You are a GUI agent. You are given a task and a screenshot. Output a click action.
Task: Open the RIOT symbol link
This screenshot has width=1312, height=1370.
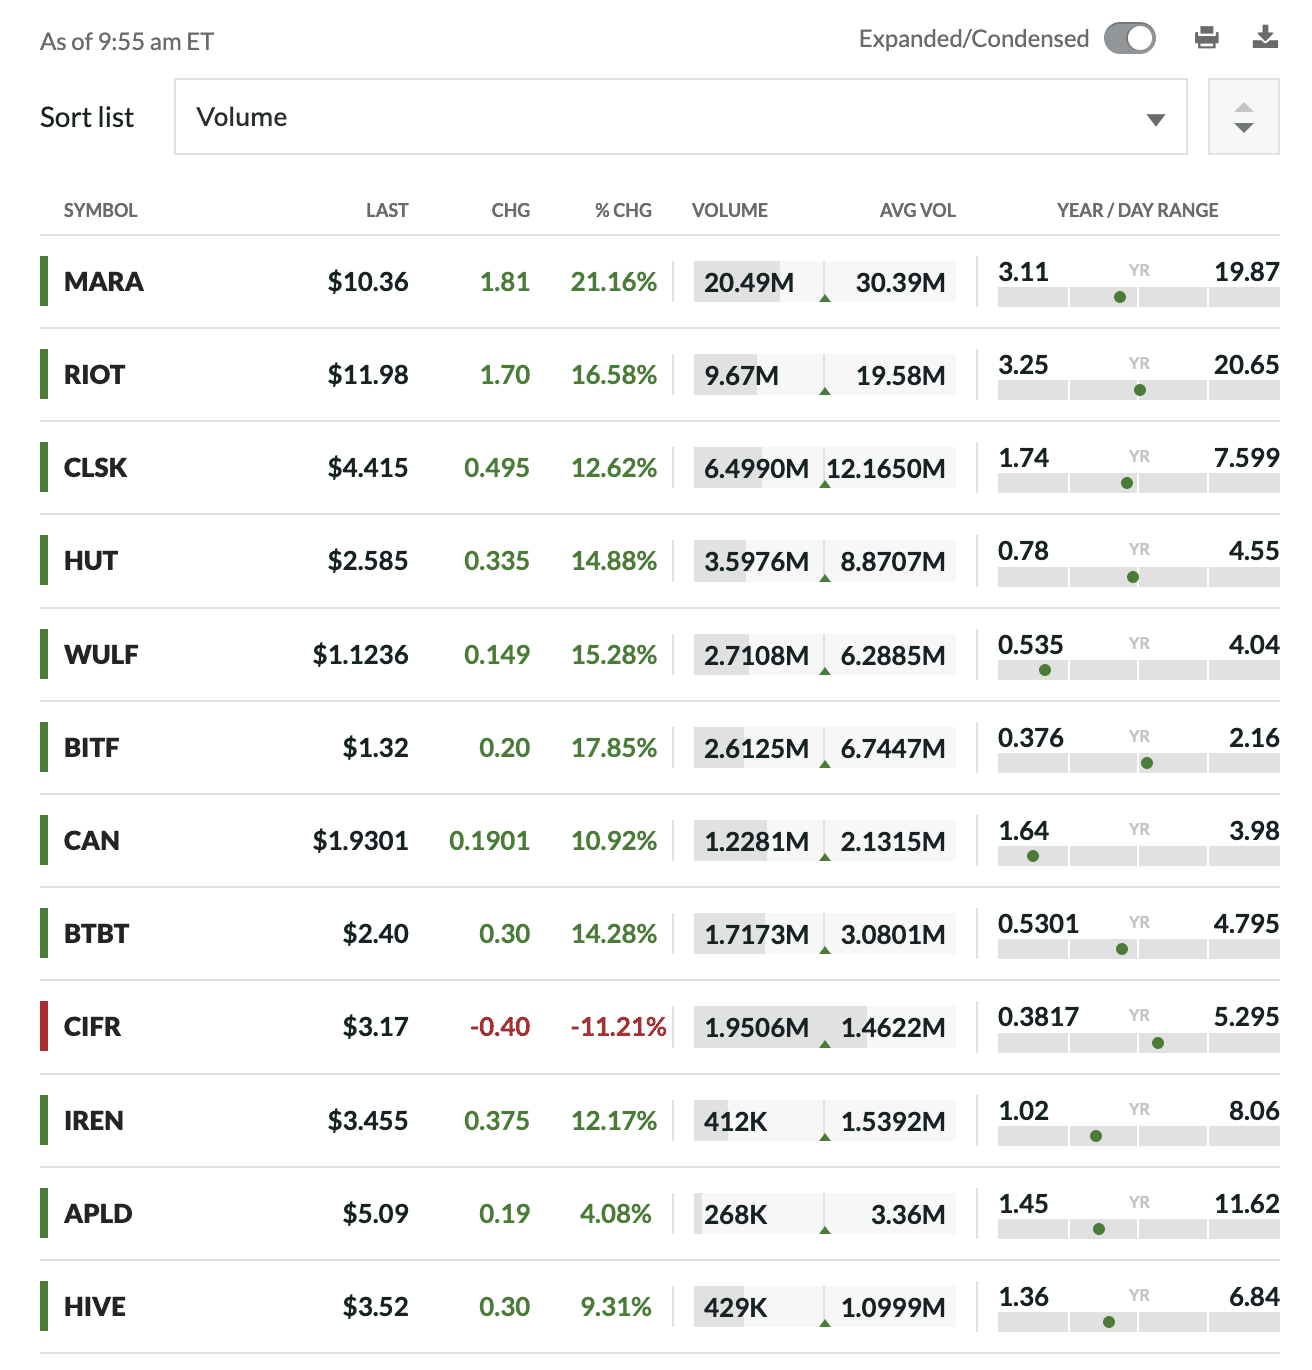click(x=95, y=375)
